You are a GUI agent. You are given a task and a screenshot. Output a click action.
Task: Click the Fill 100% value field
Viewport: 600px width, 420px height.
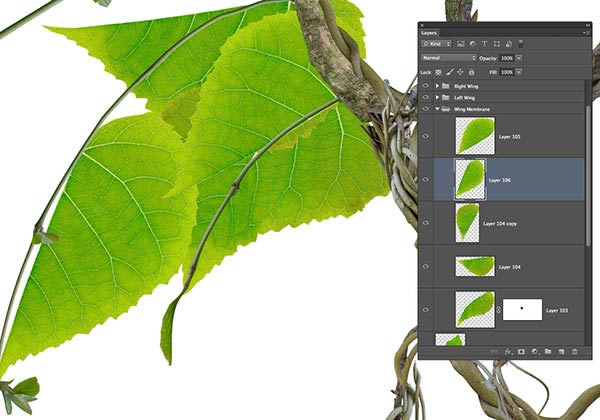pos(507,72)
